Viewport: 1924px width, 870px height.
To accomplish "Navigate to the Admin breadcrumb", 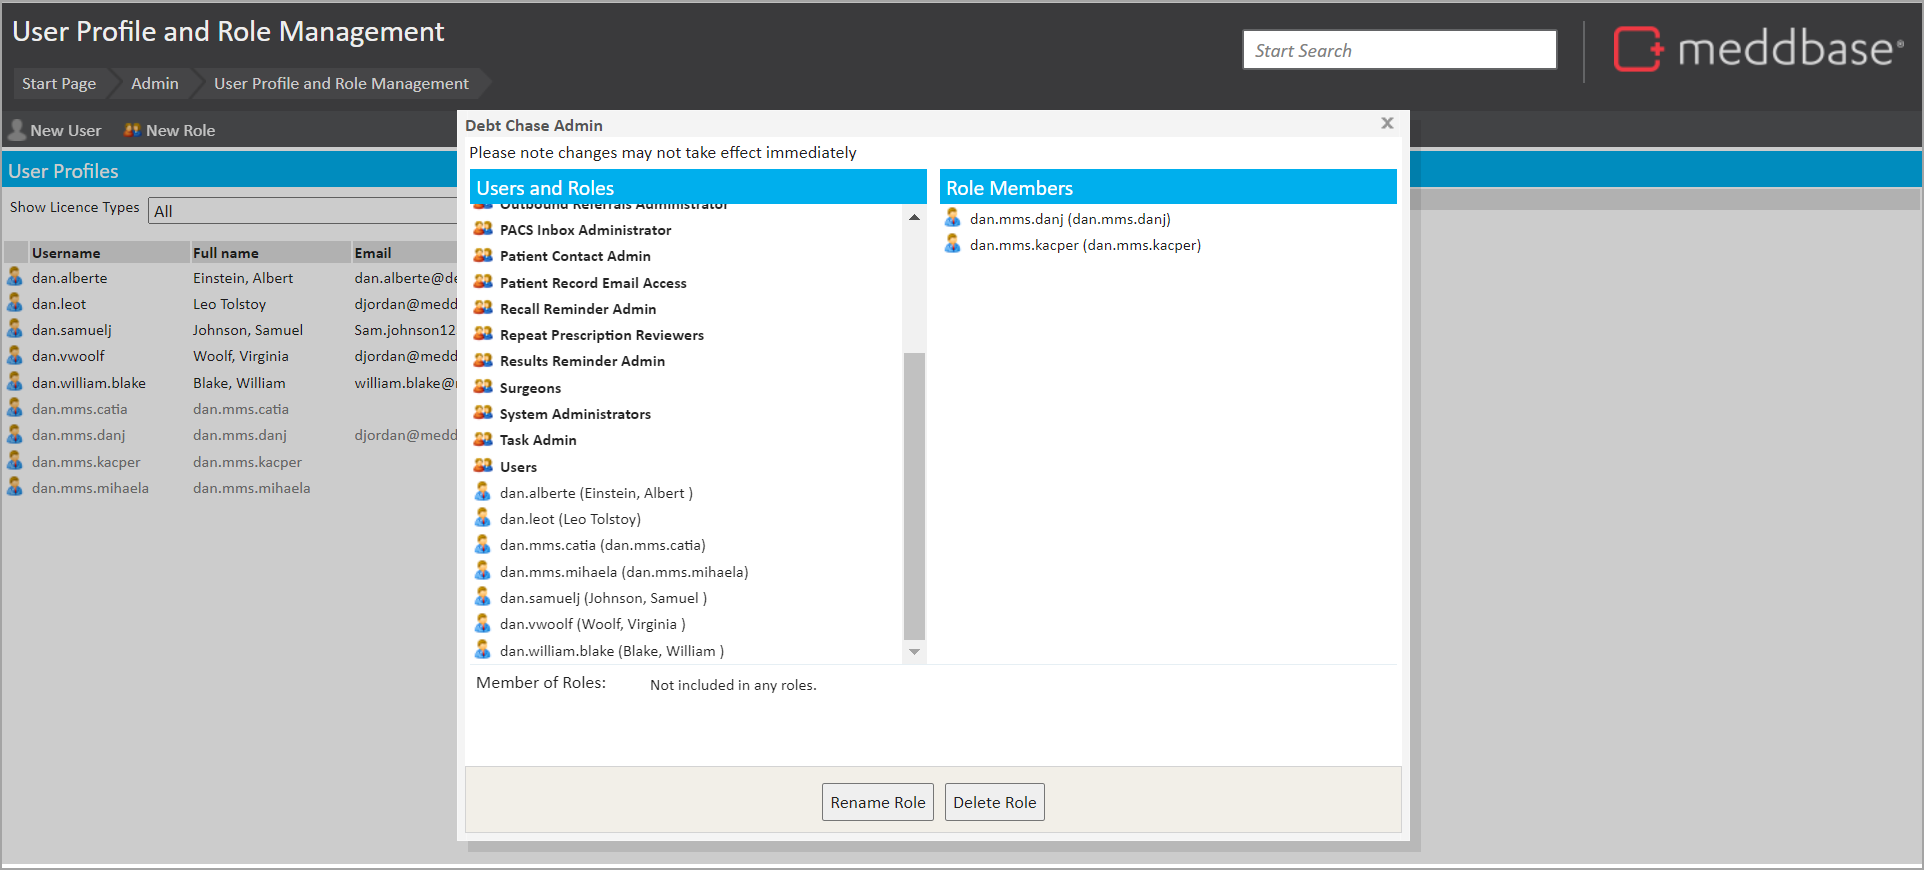I will point(155,84).
